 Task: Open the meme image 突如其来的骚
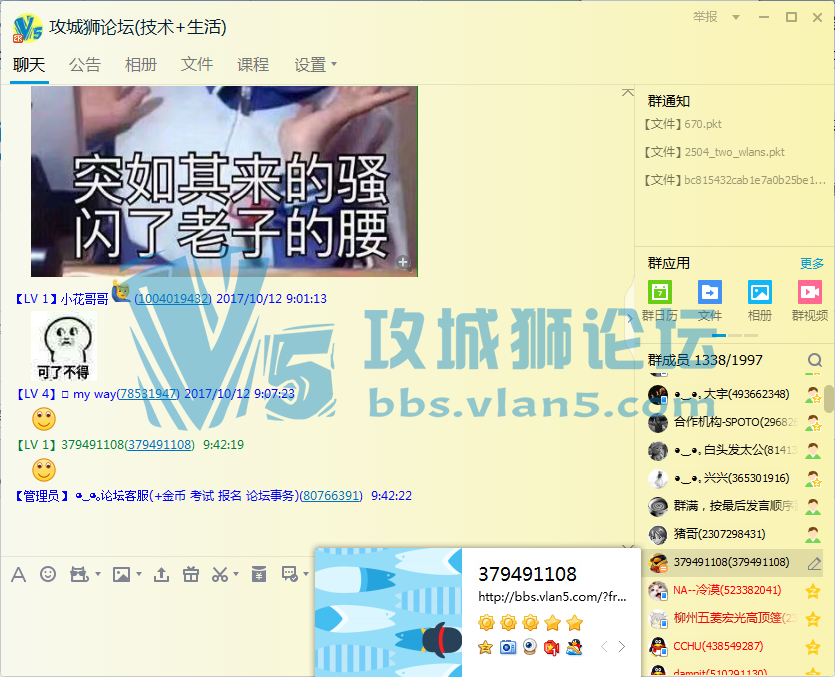point(224,181)
